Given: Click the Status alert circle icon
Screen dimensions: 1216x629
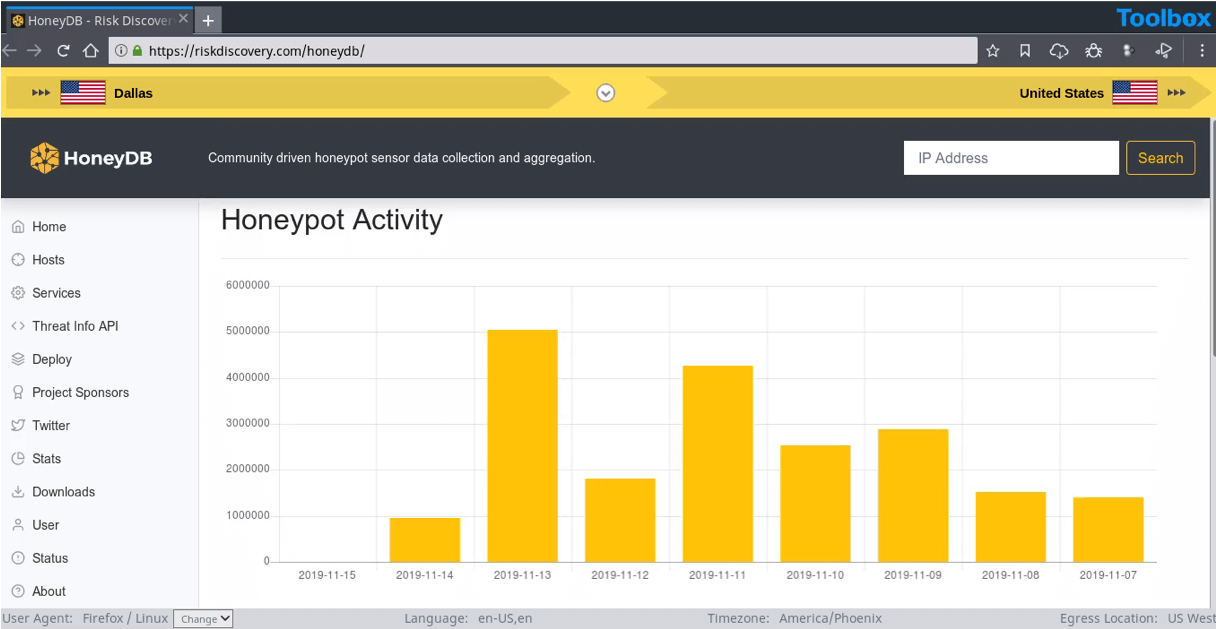Looking at the screenshot, I should pyautogui.click(x=18, y=558).
